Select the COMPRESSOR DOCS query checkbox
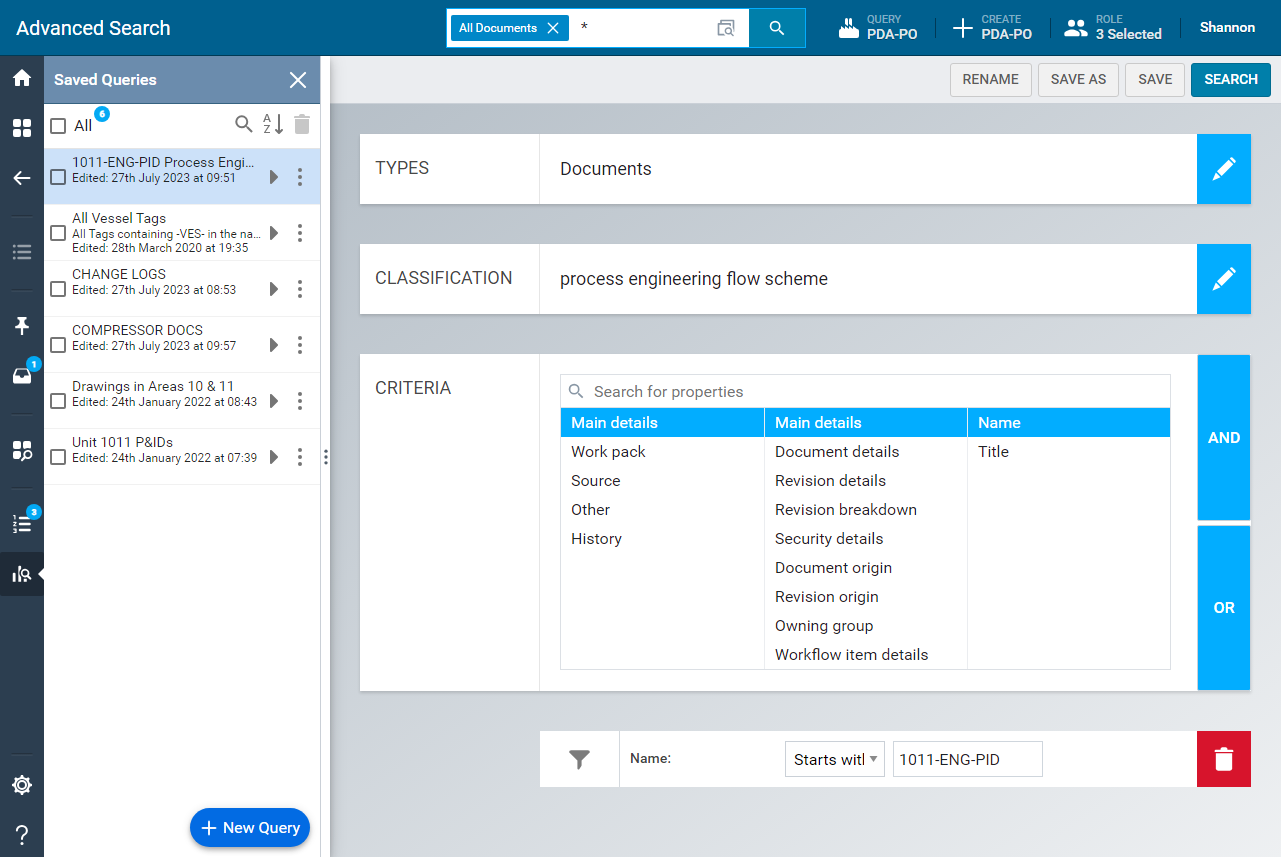The image size is (1281, 857). point(58,345)
